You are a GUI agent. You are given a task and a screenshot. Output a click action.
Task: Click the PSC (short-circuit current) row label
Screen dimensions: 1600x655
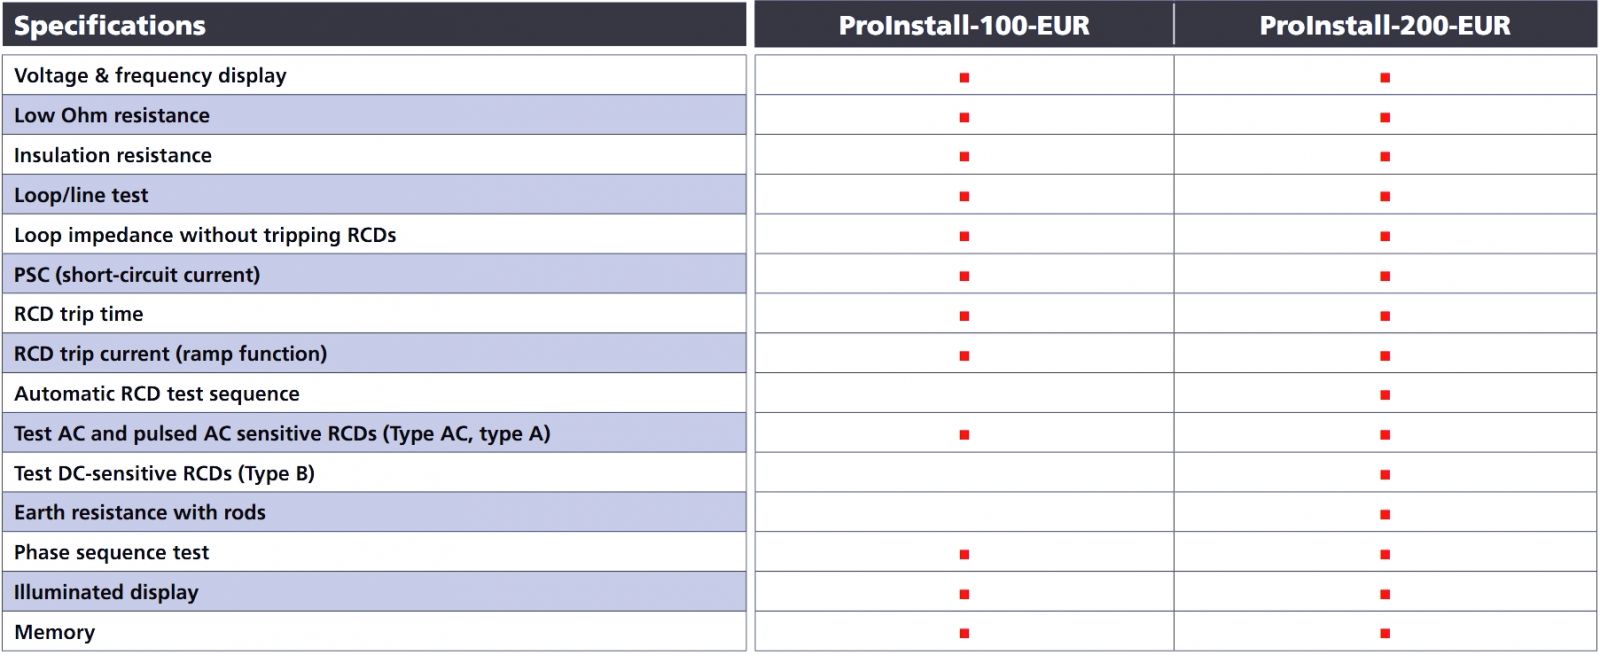(x=137, y=275)
